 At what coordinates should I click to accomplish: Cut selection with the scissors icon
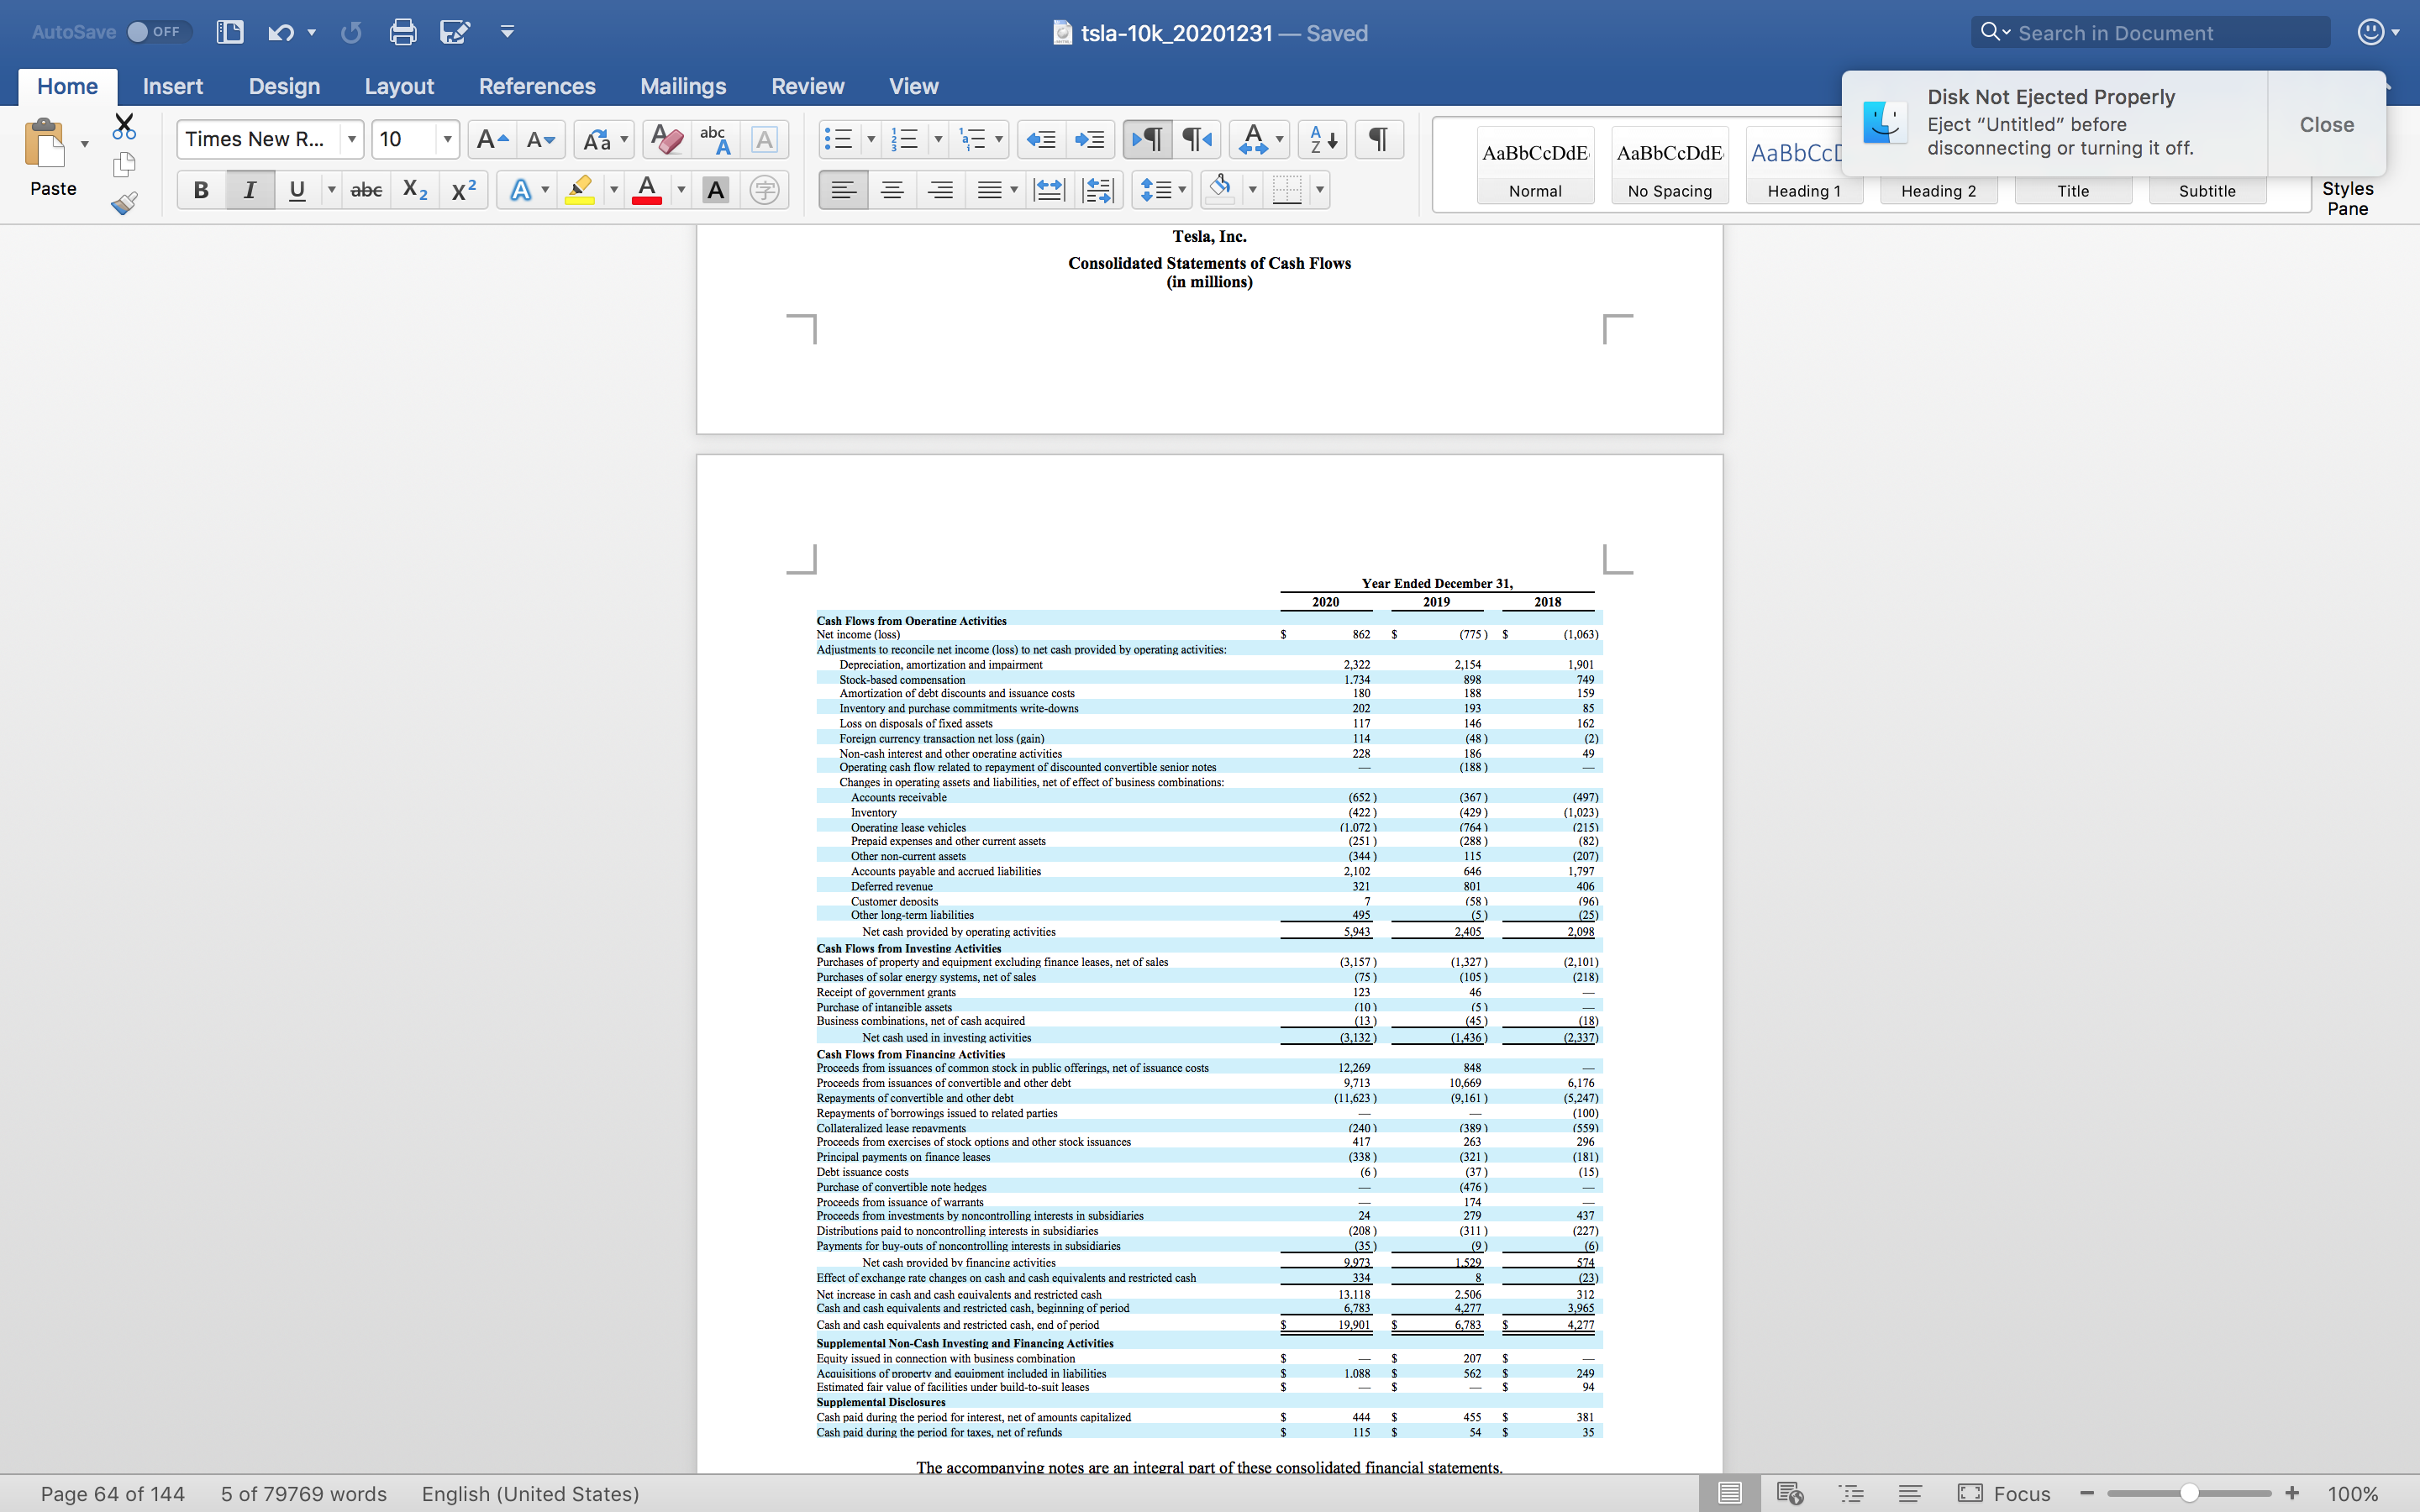(124, 126)
